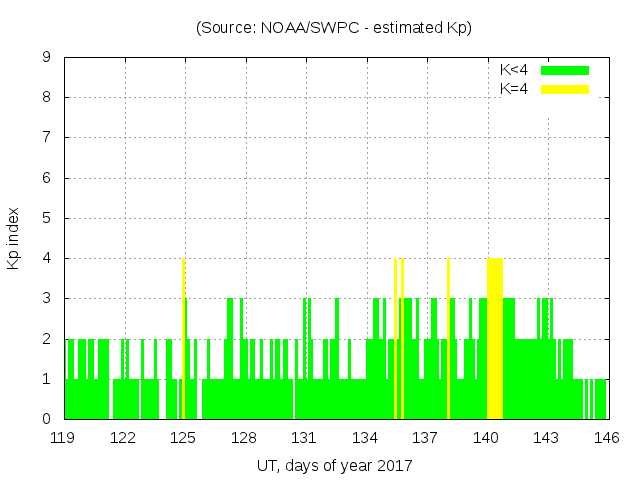Click the x-axis tick label 131

pos(304,438)
